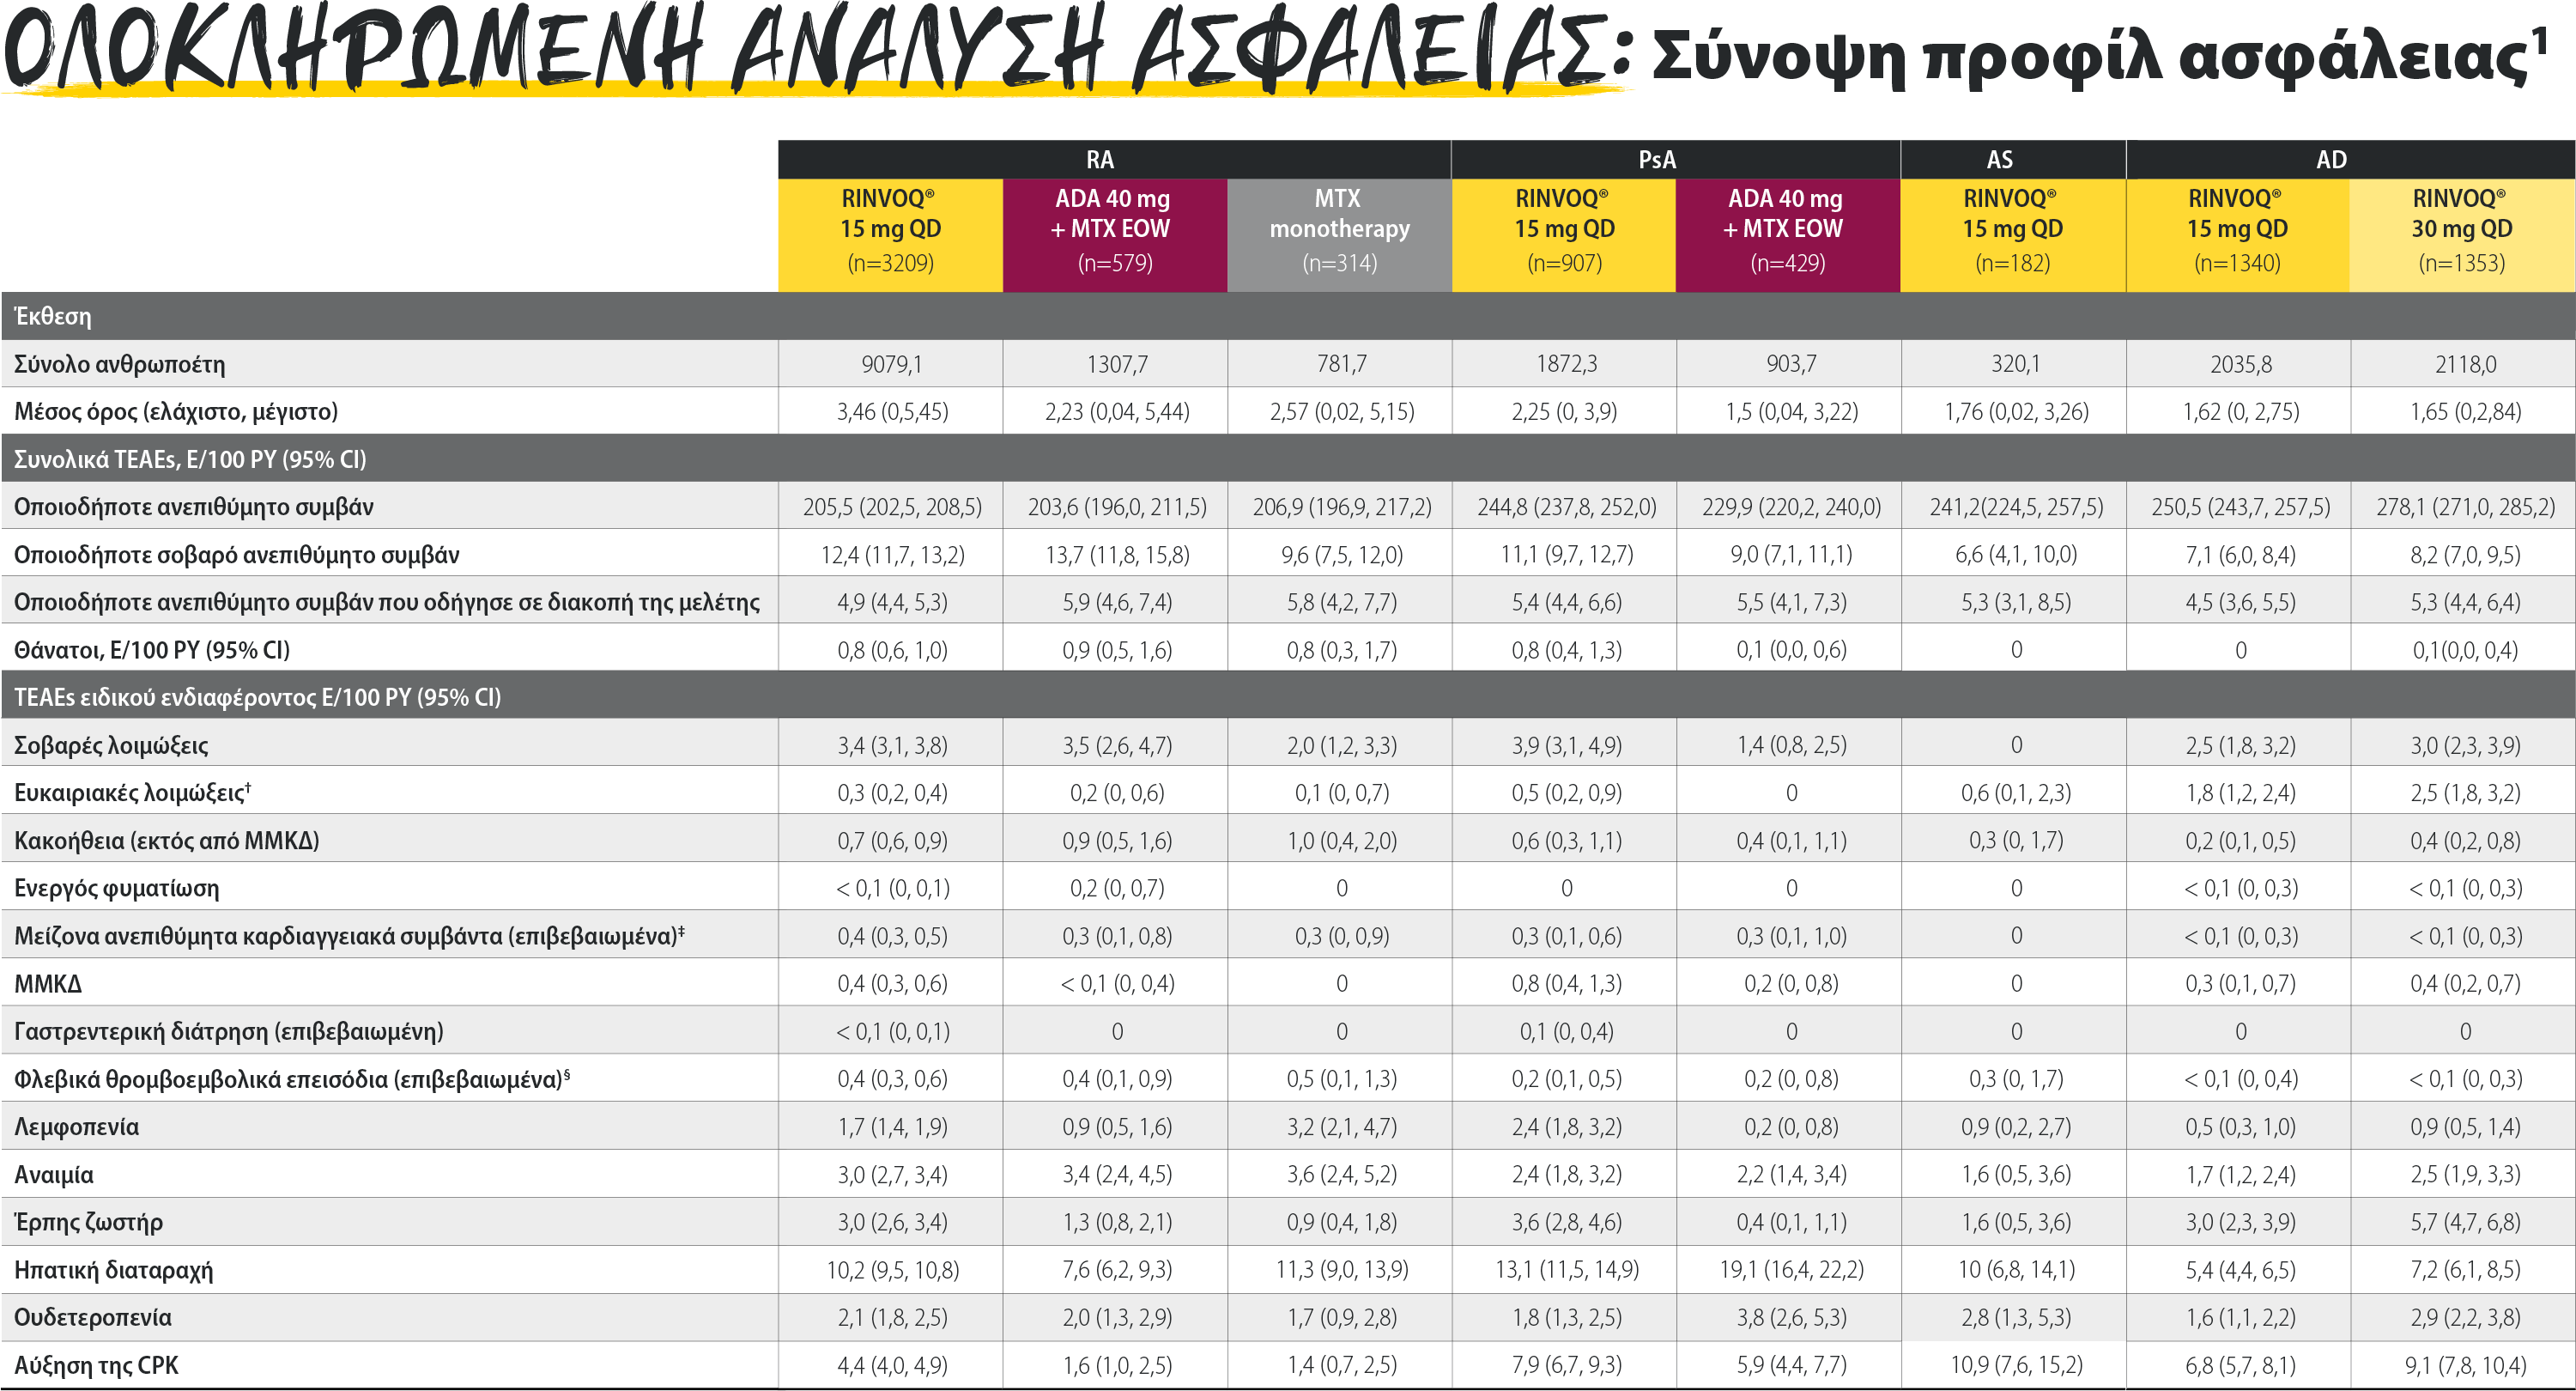Image resolution: width=2576 pixels, height=1391 pixels.
Task: Select the Ενεργός φυματίωση row label
Action: [116, 888]
